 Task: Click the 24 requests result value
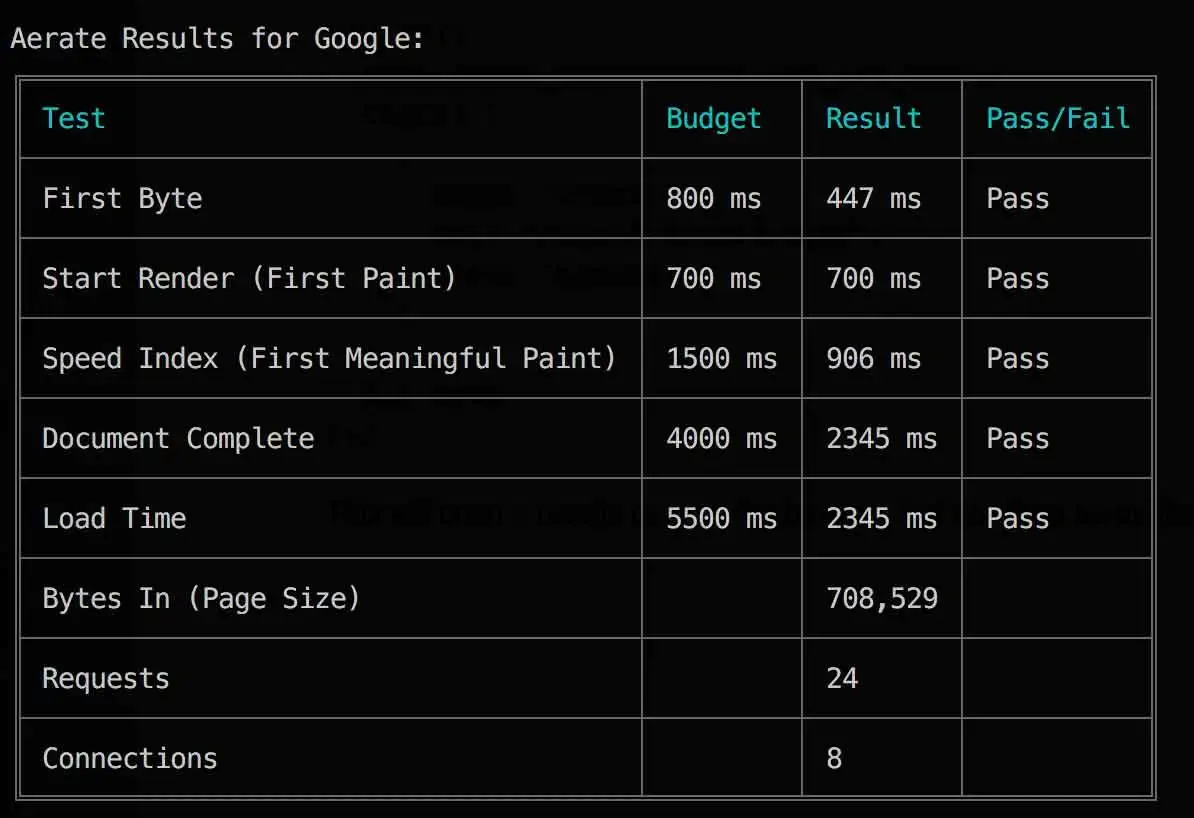click(842, 678)
